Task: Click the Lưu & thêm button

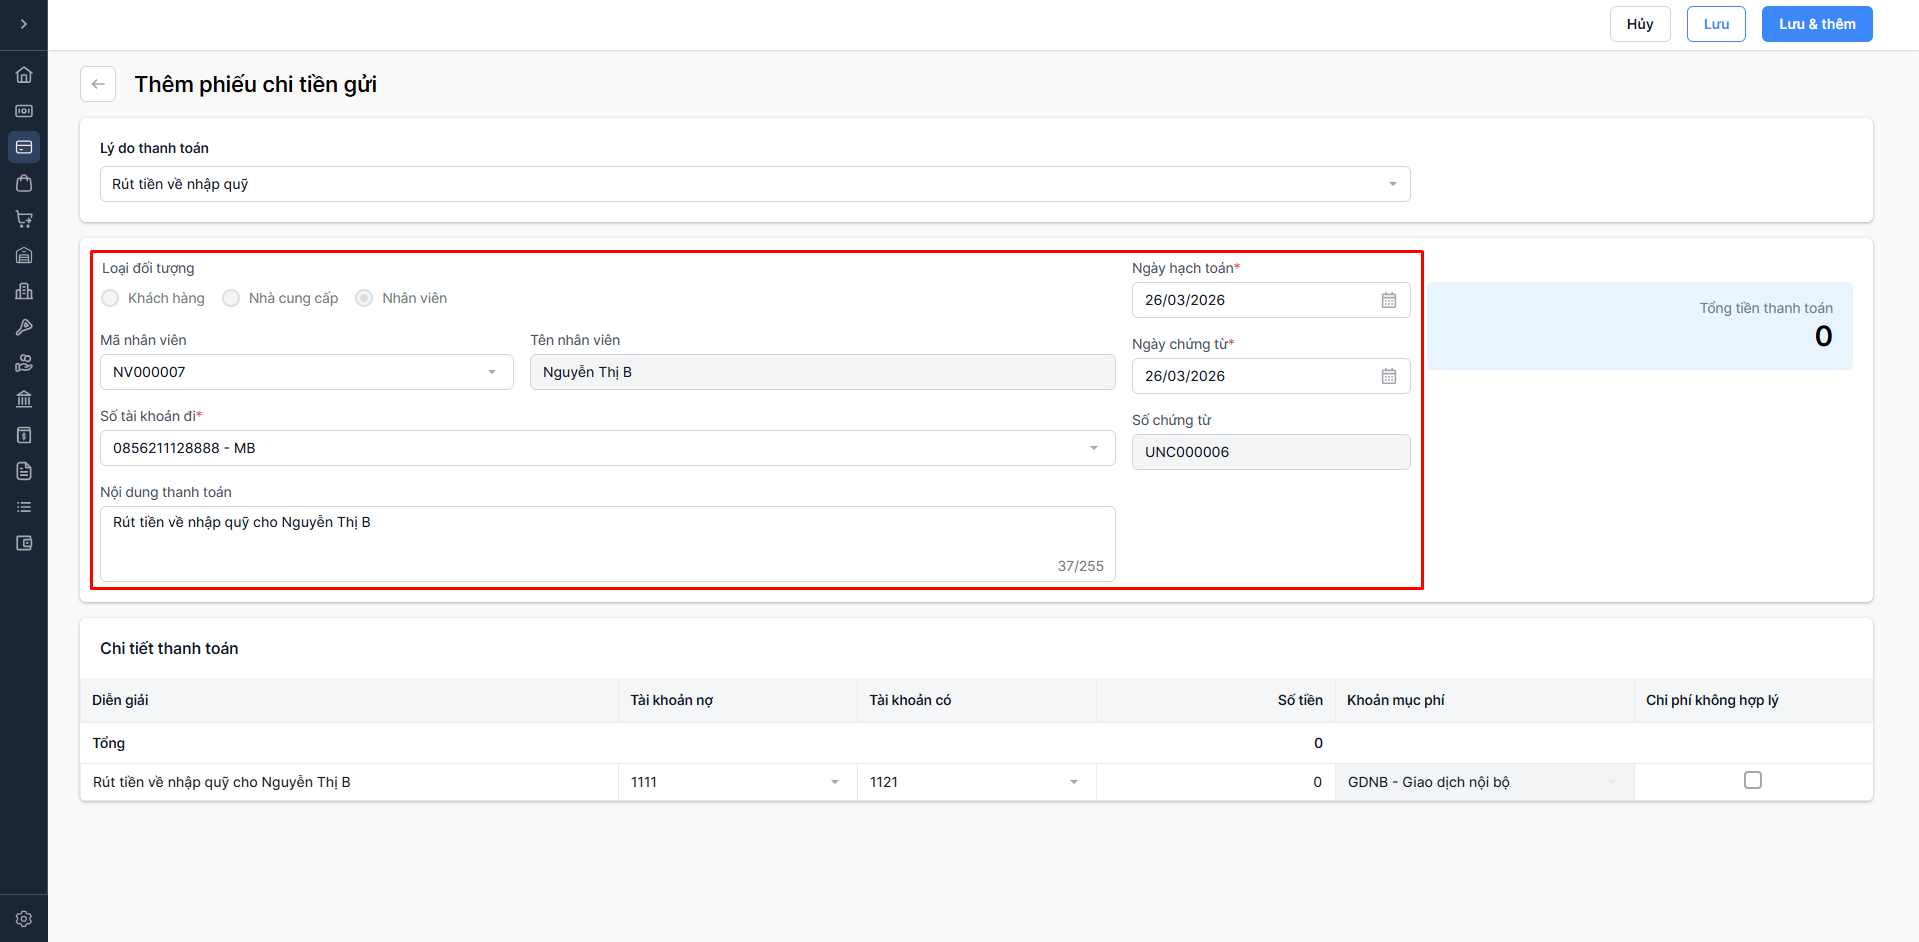Action: (x=1817, y=24)
